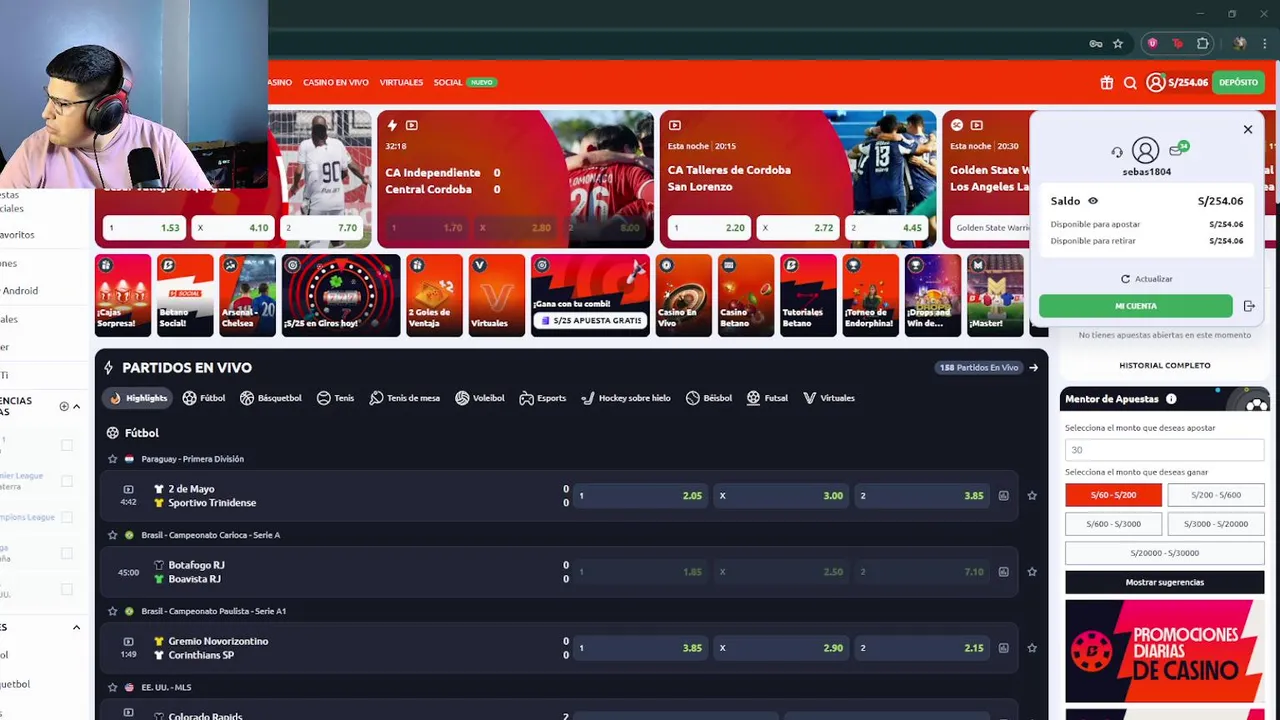1280x720 pixels.
Task: Click the logout icon beside Mi Cuenta
Action: [1249, 306]
